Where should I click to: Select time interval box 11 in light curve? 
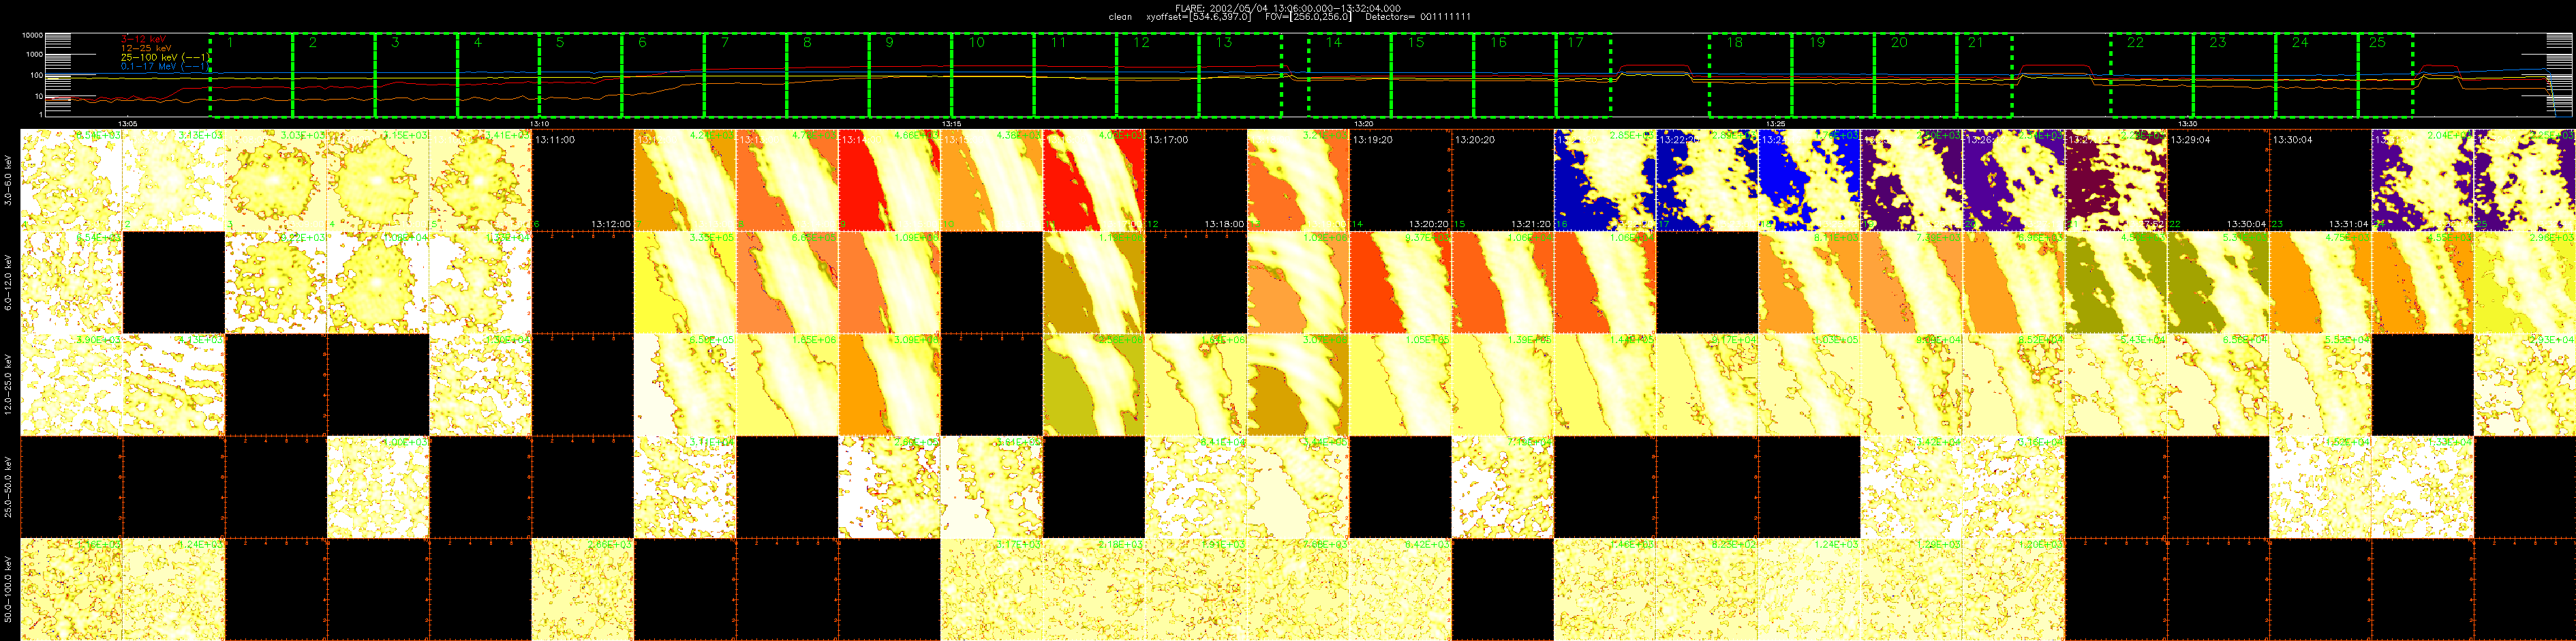point(1075,75)
